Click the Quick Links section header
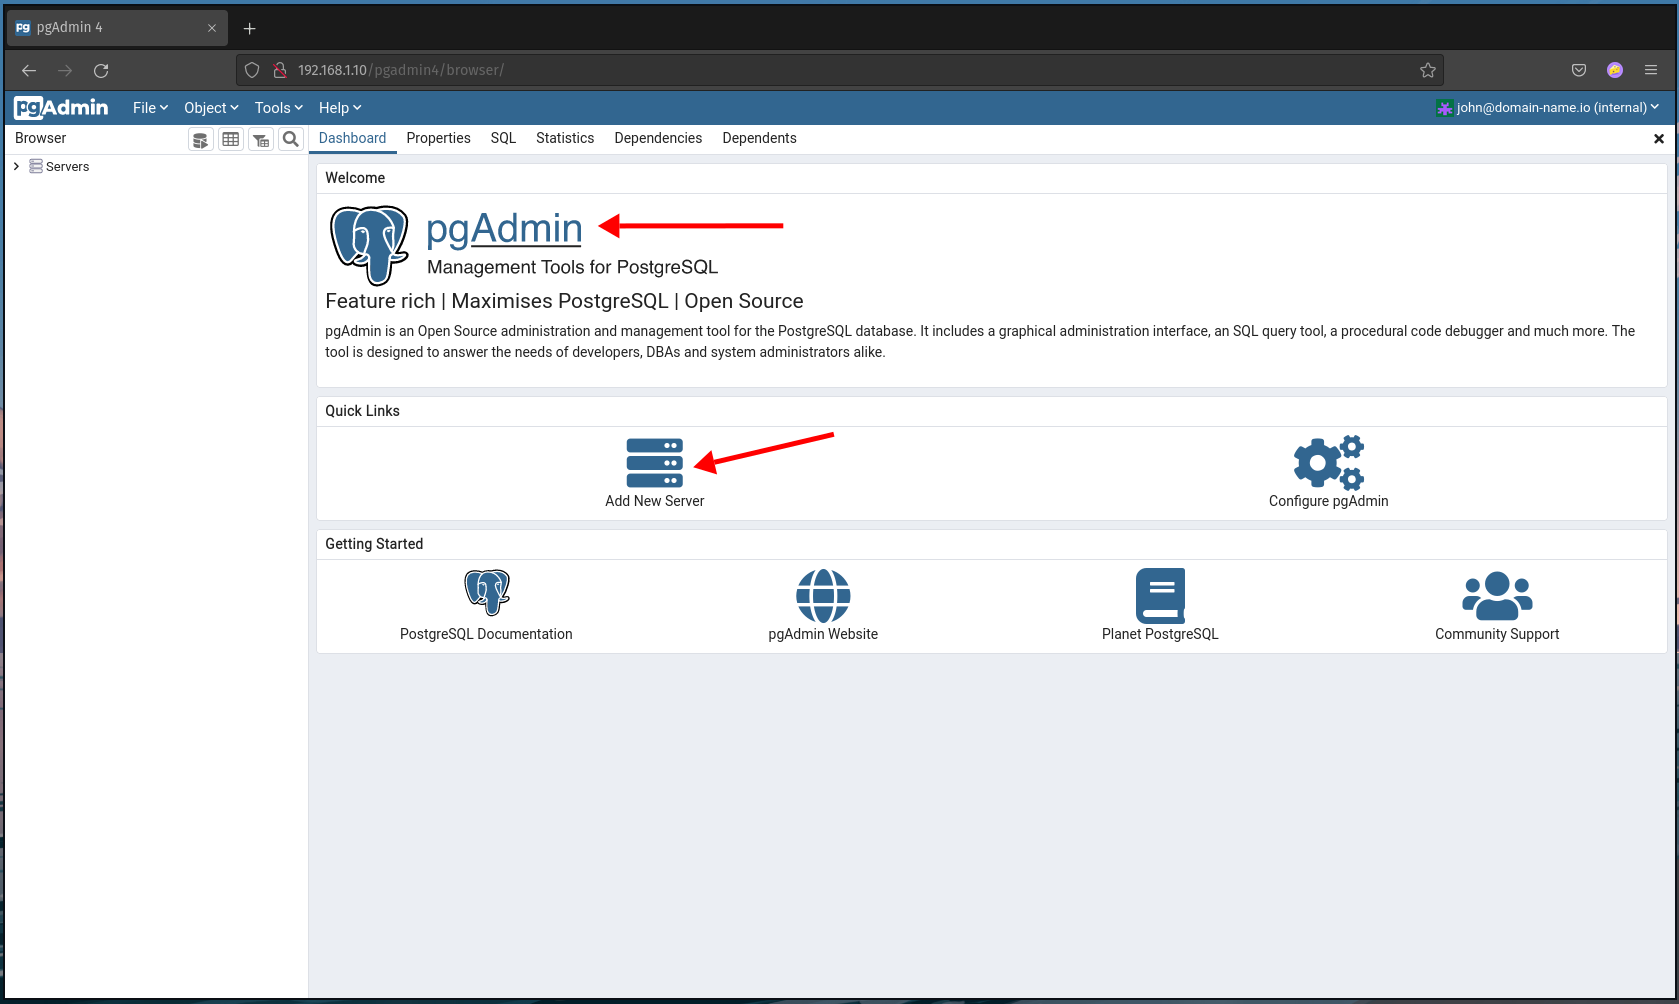 tap(362, 411)
